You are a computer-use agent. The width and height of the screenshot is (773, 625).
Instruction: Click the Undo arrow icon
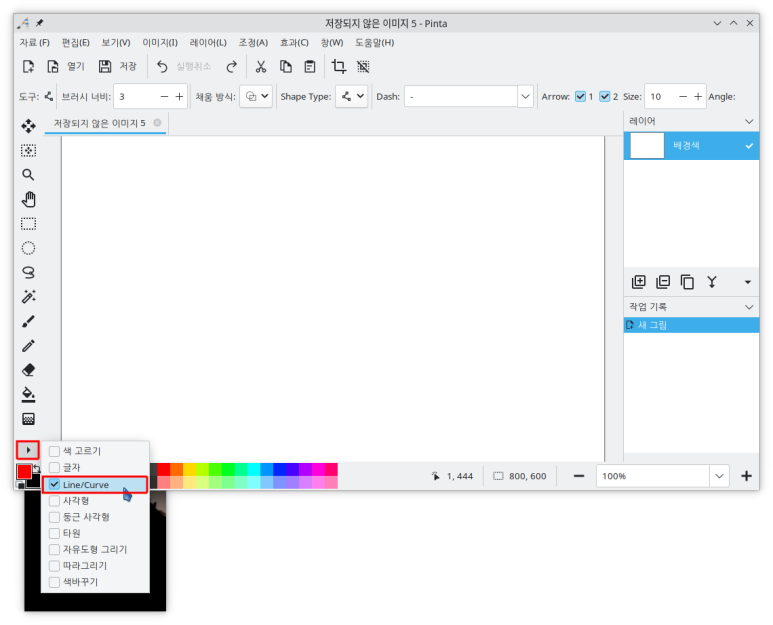click(162, 66)
